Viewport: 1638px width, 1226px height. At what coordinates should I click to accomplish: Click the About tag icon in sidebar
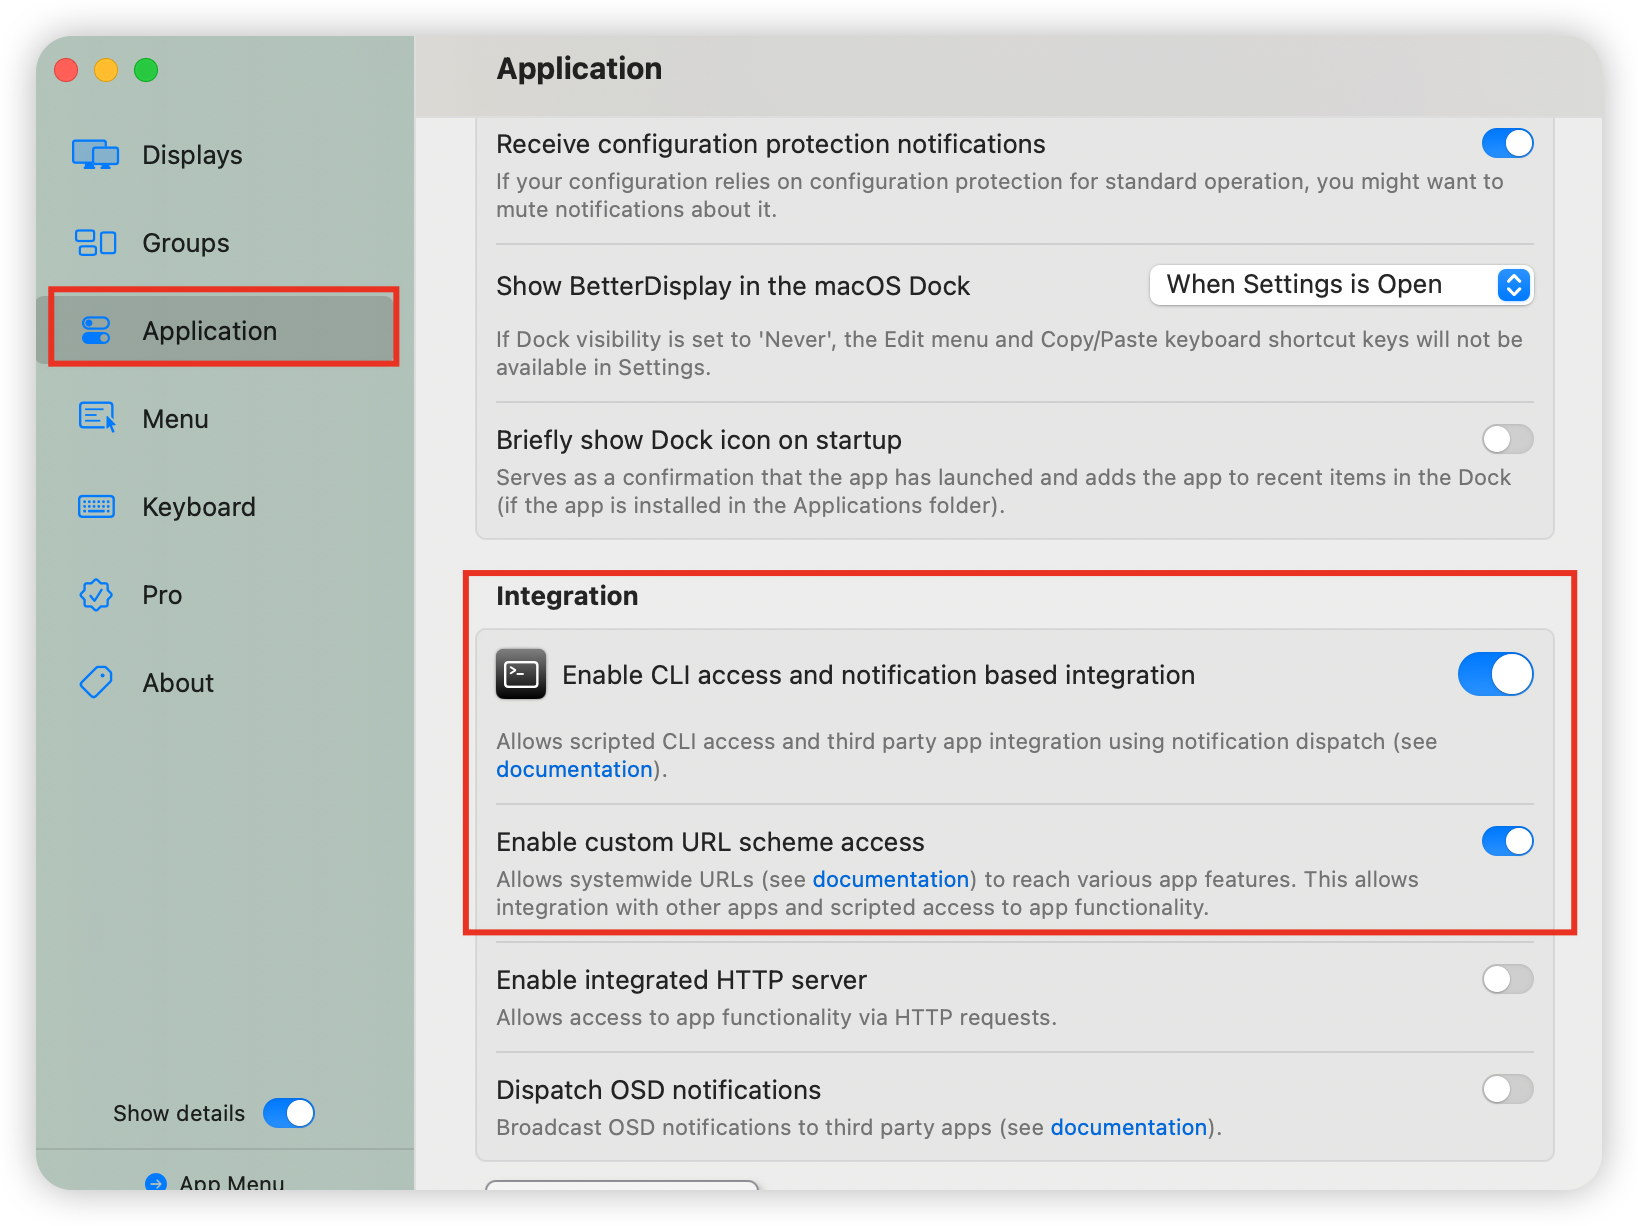click(96, 683)
